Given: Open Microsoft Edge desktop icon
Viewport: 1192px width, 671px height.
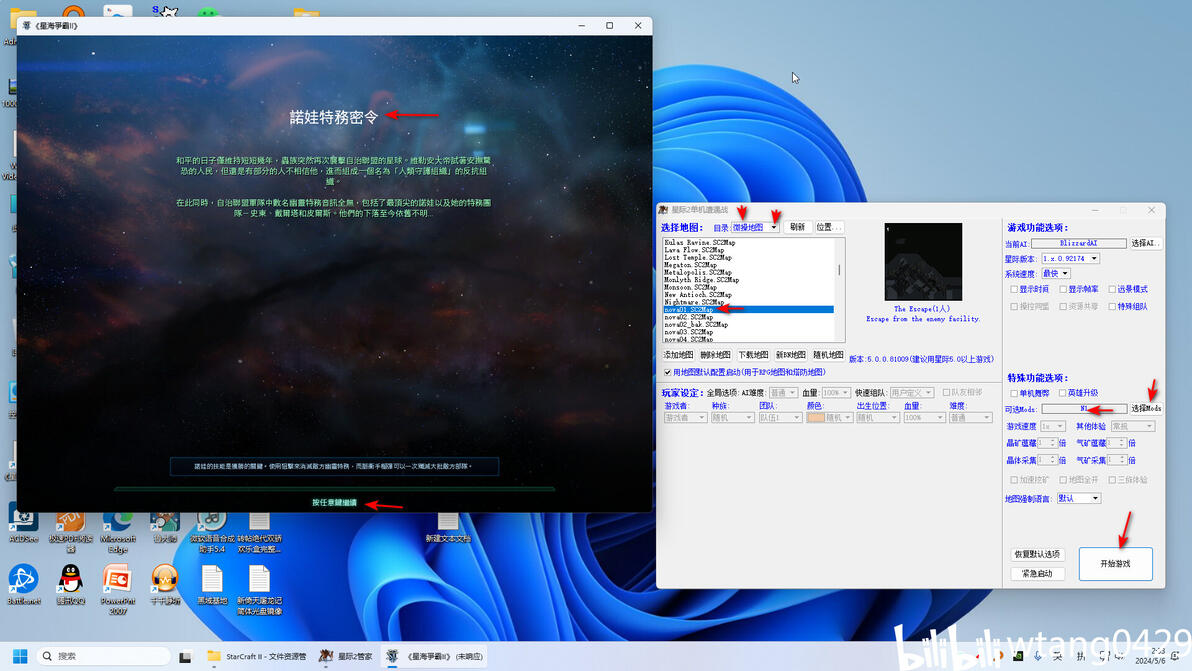Looking at the screenshot, I should tap(118, 528).
